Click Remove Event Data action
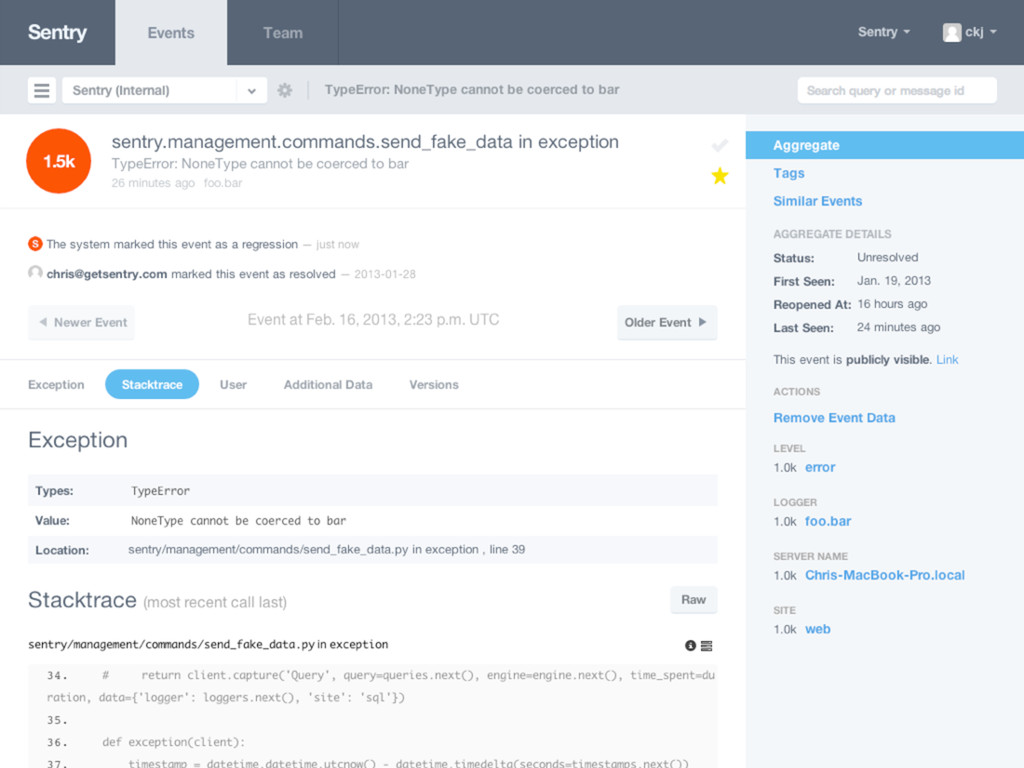 (x=834, y=418)
